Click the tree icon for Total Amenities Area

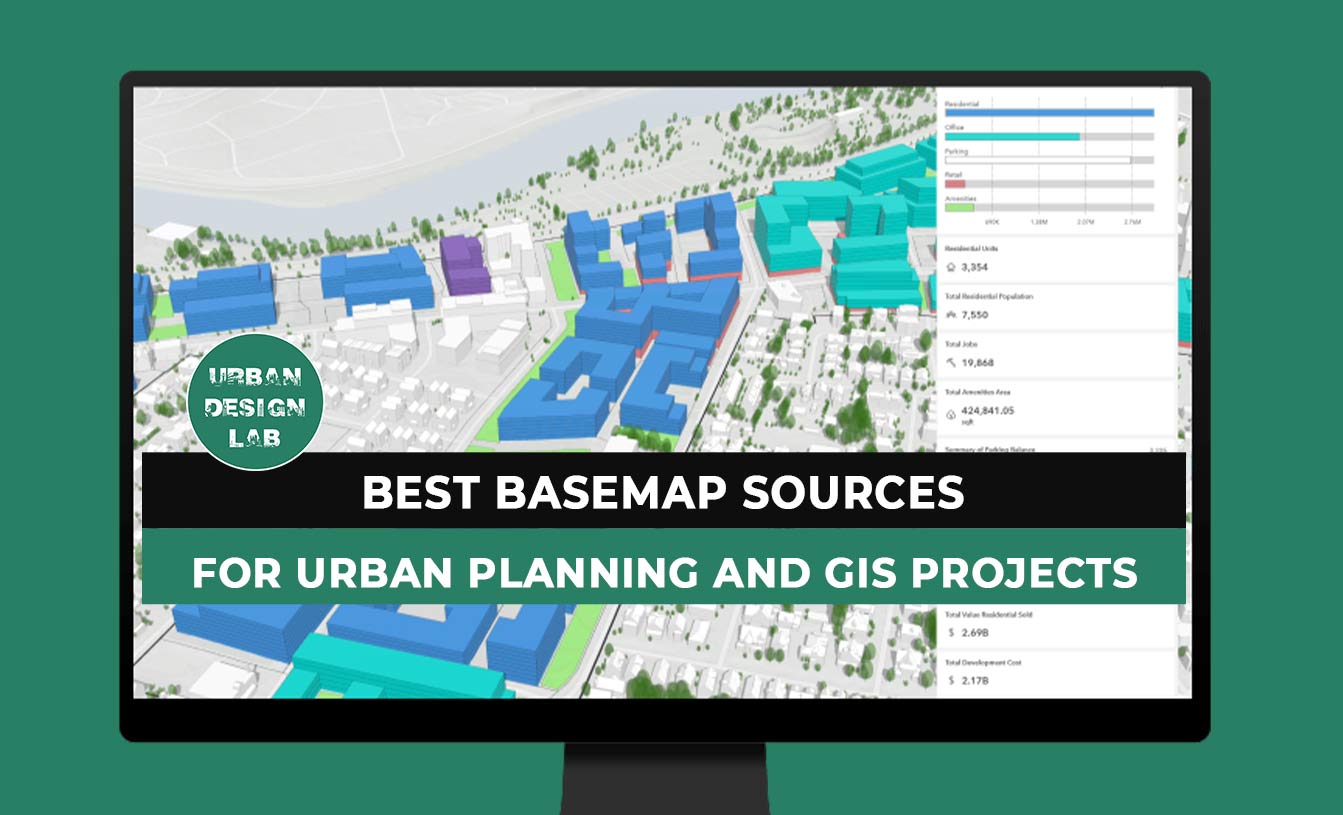tap(950, 413)
